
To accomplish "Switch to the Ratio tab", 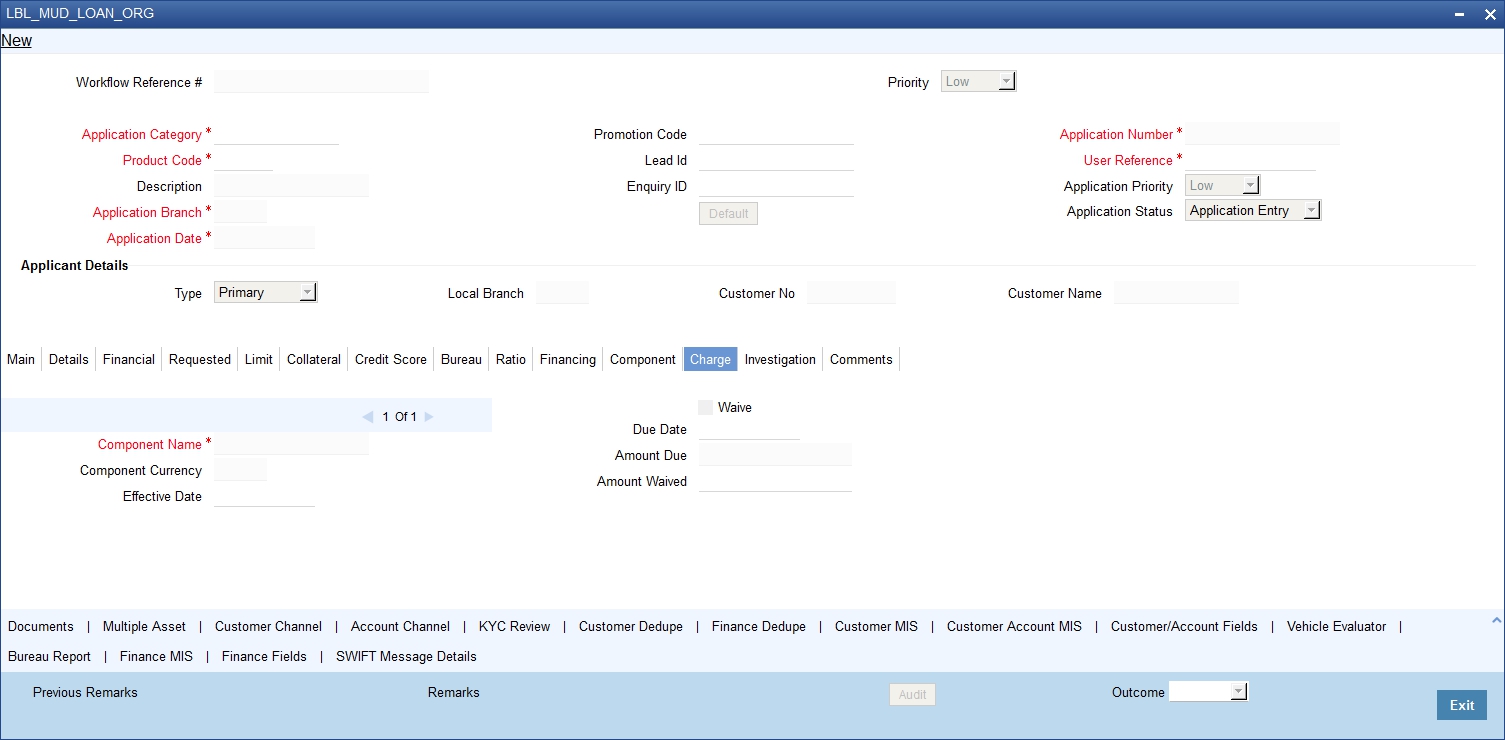I will [511, 359].
